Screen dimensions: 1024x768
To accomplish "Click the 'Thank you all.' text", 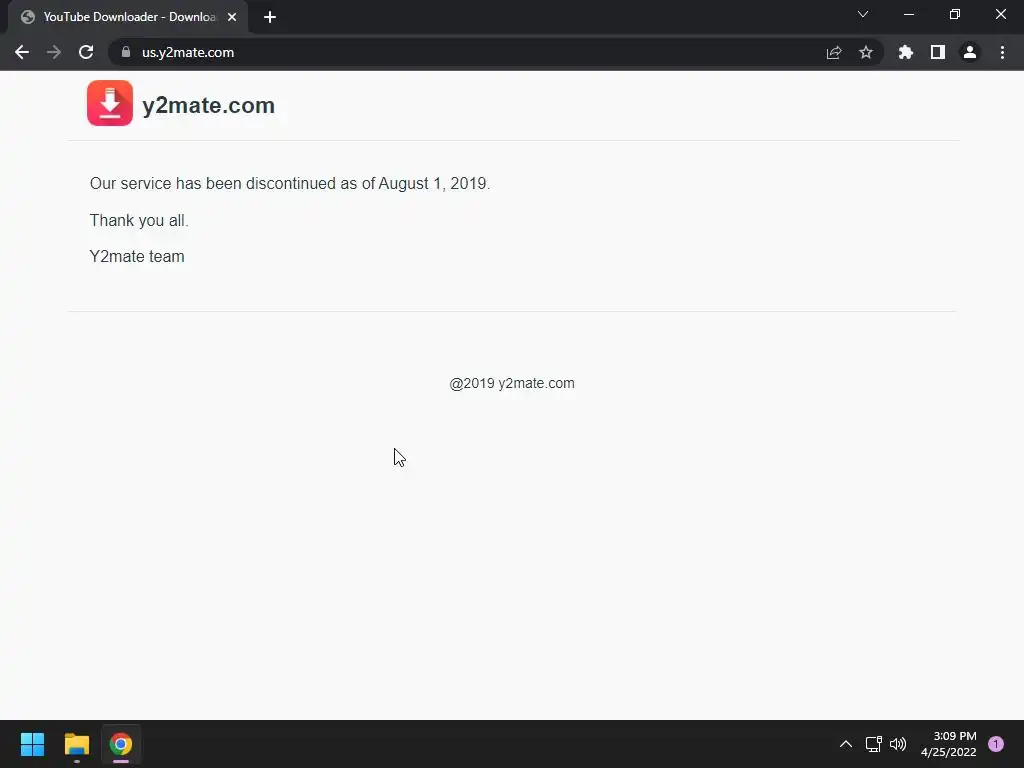I will click(139, 221).
